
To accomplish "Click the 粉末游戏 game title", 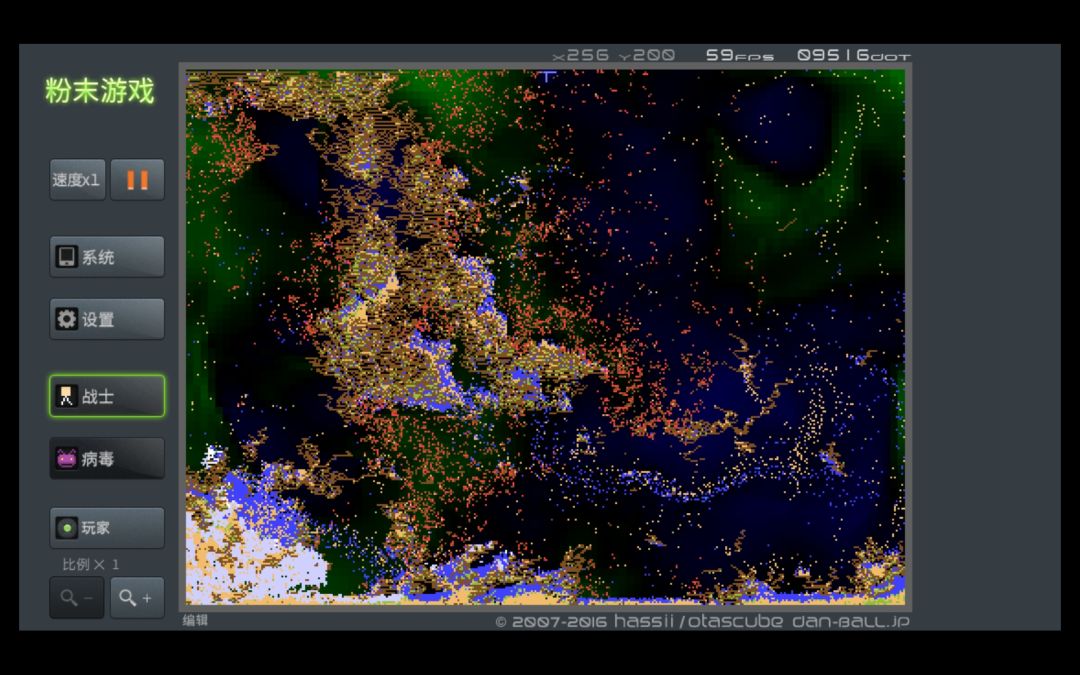I will [x=100, y=91].
